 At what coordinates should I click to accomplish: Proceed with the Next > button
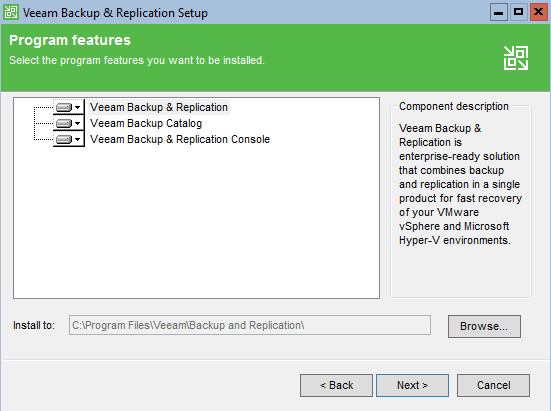[413, 385]
